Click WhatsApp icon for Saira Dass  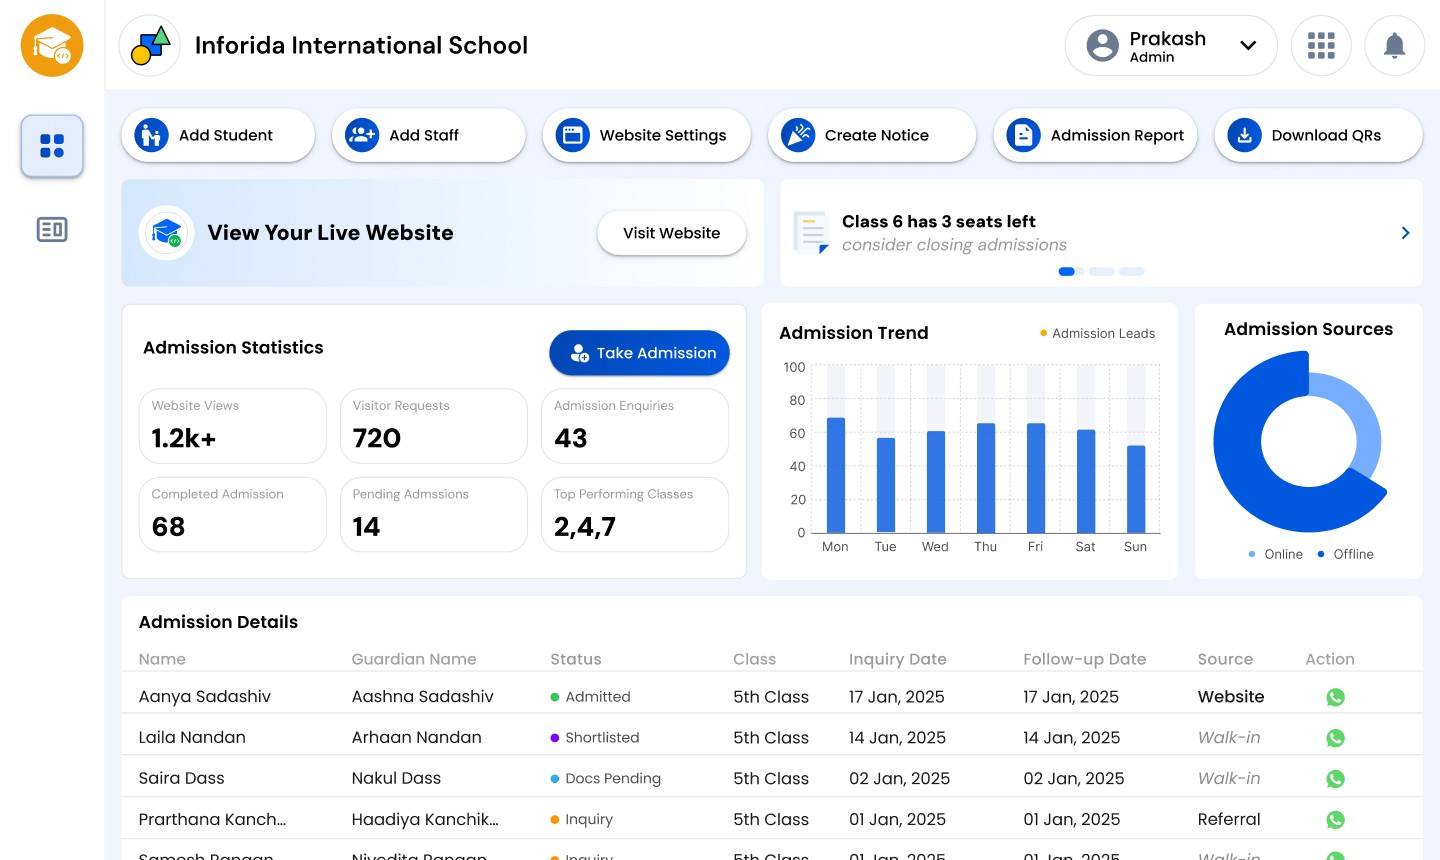coord(1335,779)
